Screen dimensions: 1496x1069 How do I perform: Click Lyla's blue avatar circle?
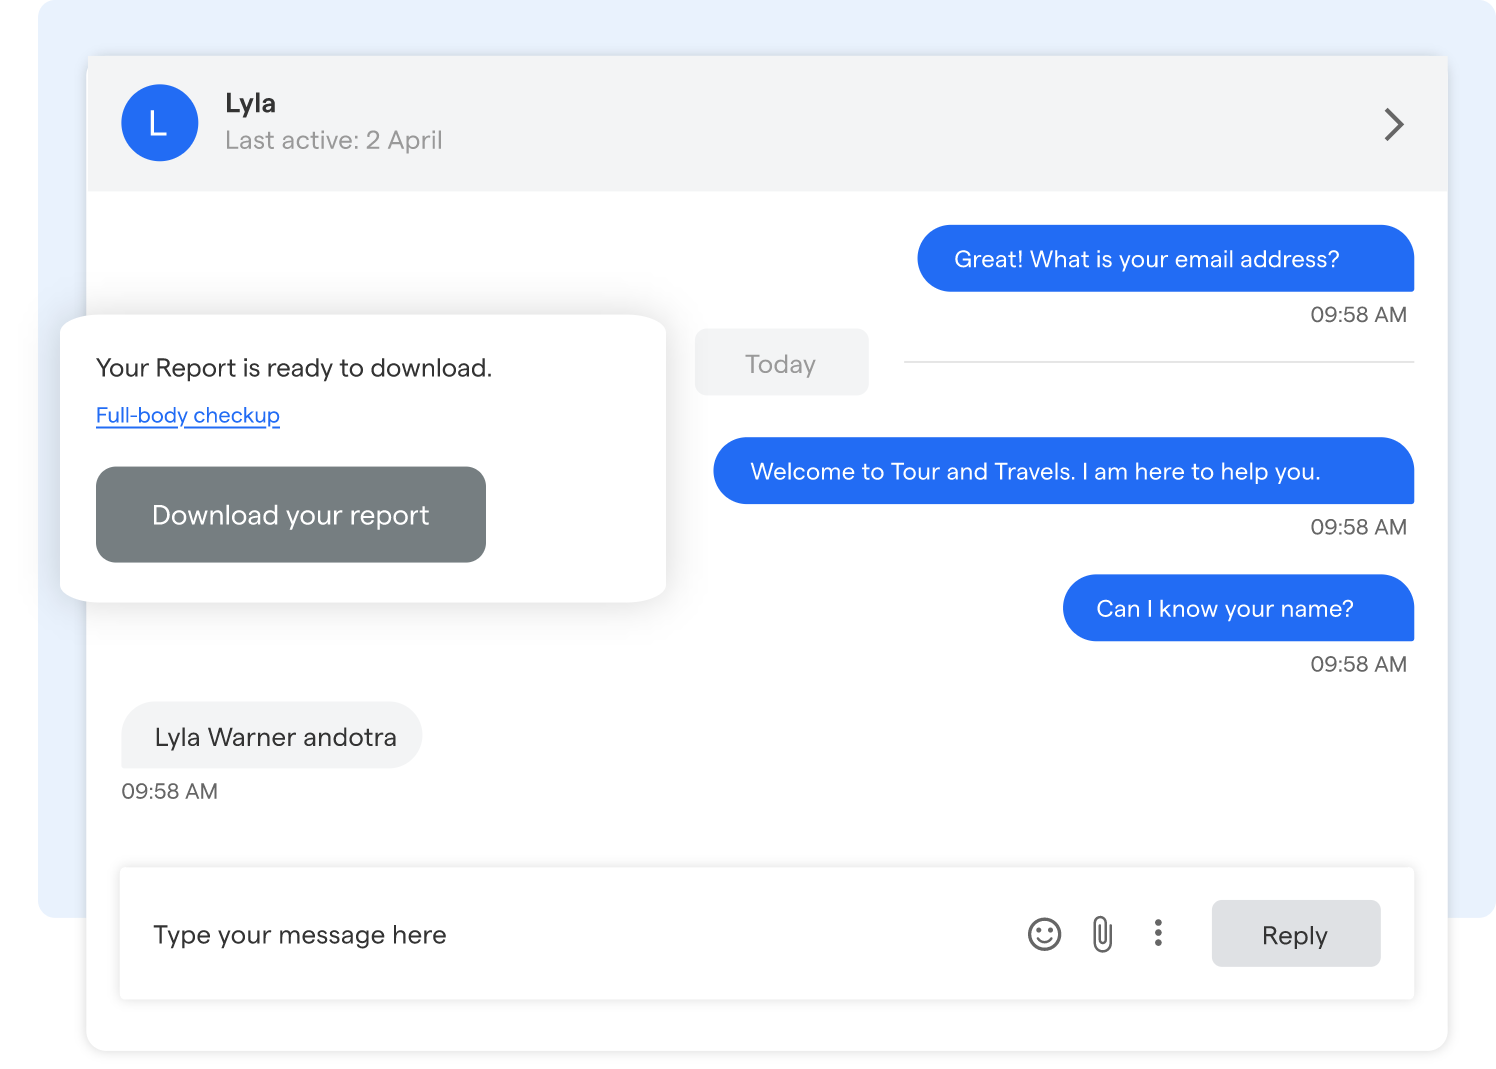160,123
